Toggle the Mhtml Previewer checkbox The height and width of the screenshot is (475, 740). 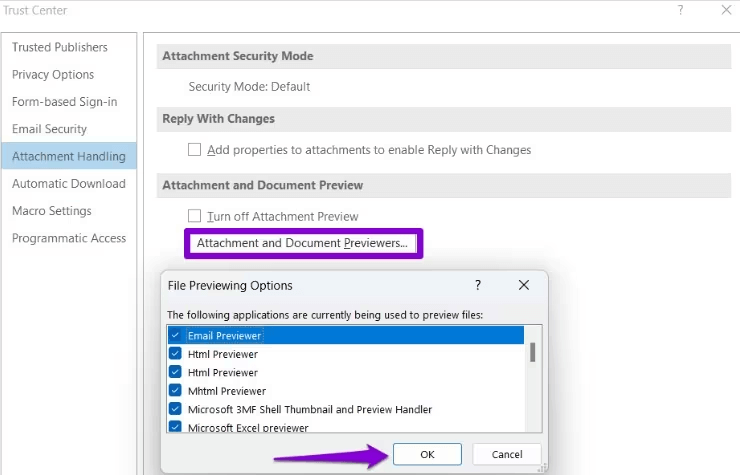pos(176,391)
